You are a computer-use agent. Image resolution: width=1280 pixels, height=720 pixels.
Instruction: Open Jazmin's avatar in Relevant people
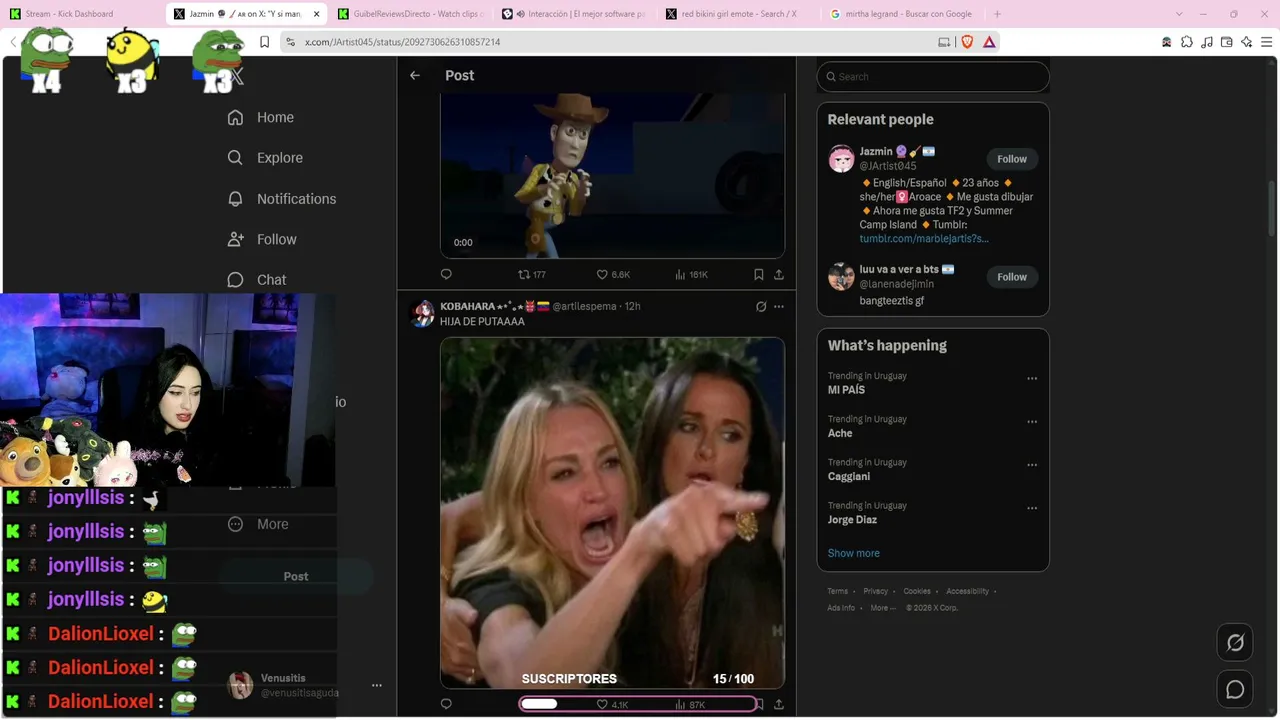841,159
